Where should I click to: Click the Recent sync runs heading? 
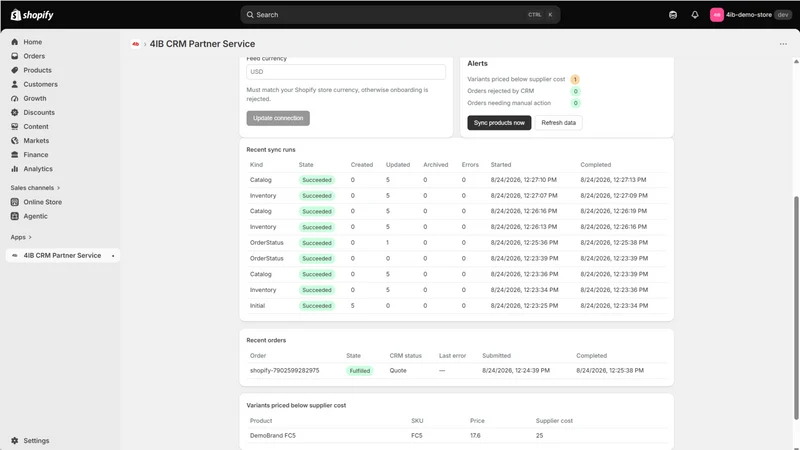pos(271,149)
